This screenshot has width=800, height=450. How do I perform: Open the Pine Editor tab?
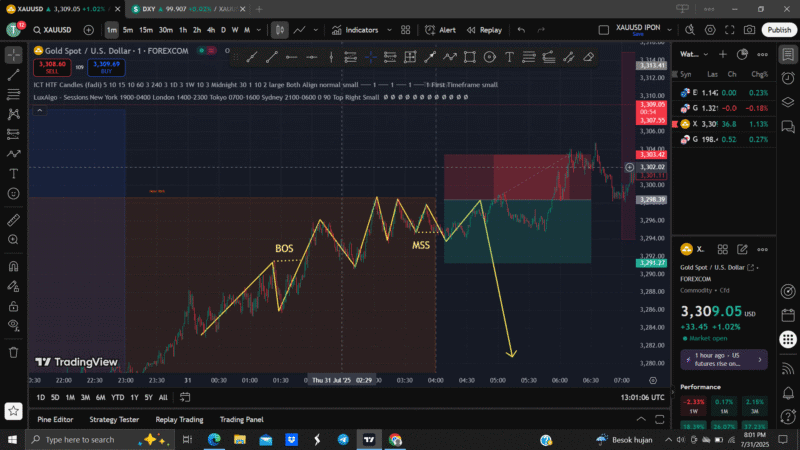pos(55,419)
